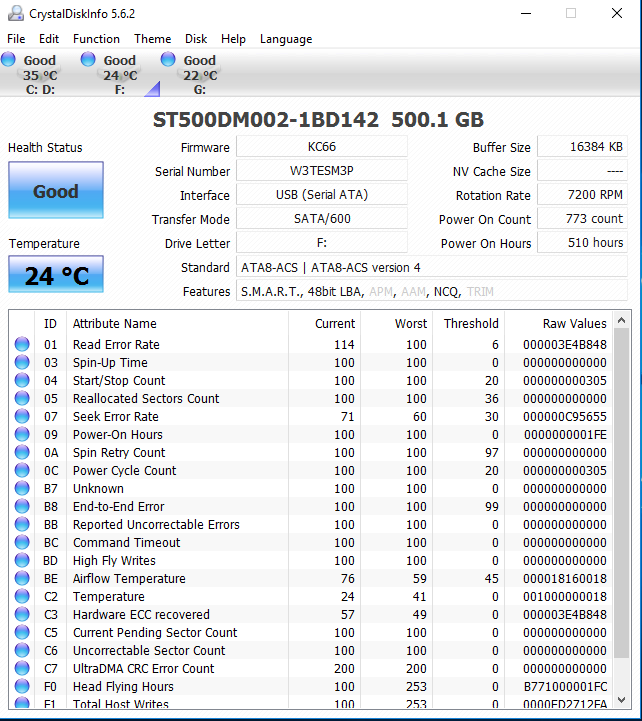Open the Disk menu
This screenshot has width=642, height=721.
pyautogui.click(x=196, y=39)
